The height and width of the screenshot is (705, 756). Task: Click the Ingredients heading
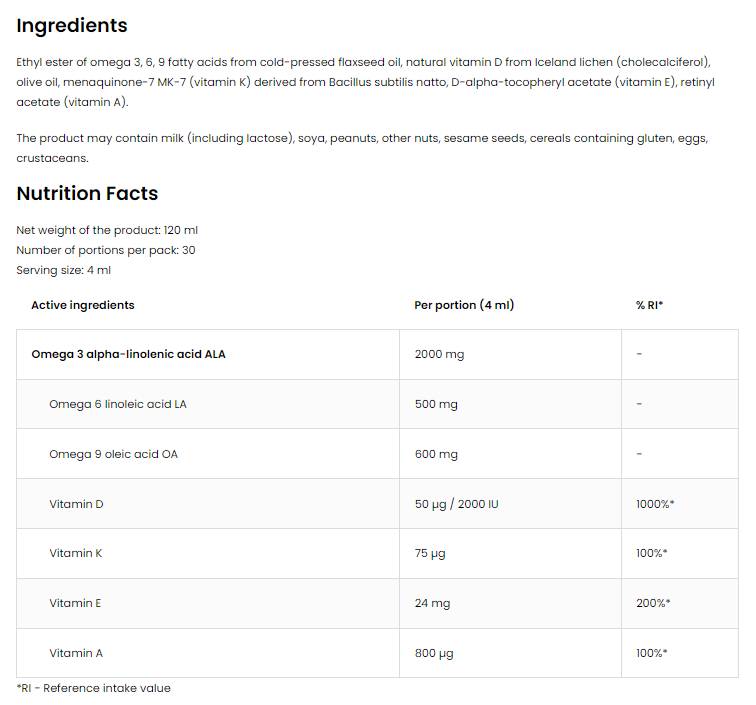pyautogui.click(x=72, y=26)
